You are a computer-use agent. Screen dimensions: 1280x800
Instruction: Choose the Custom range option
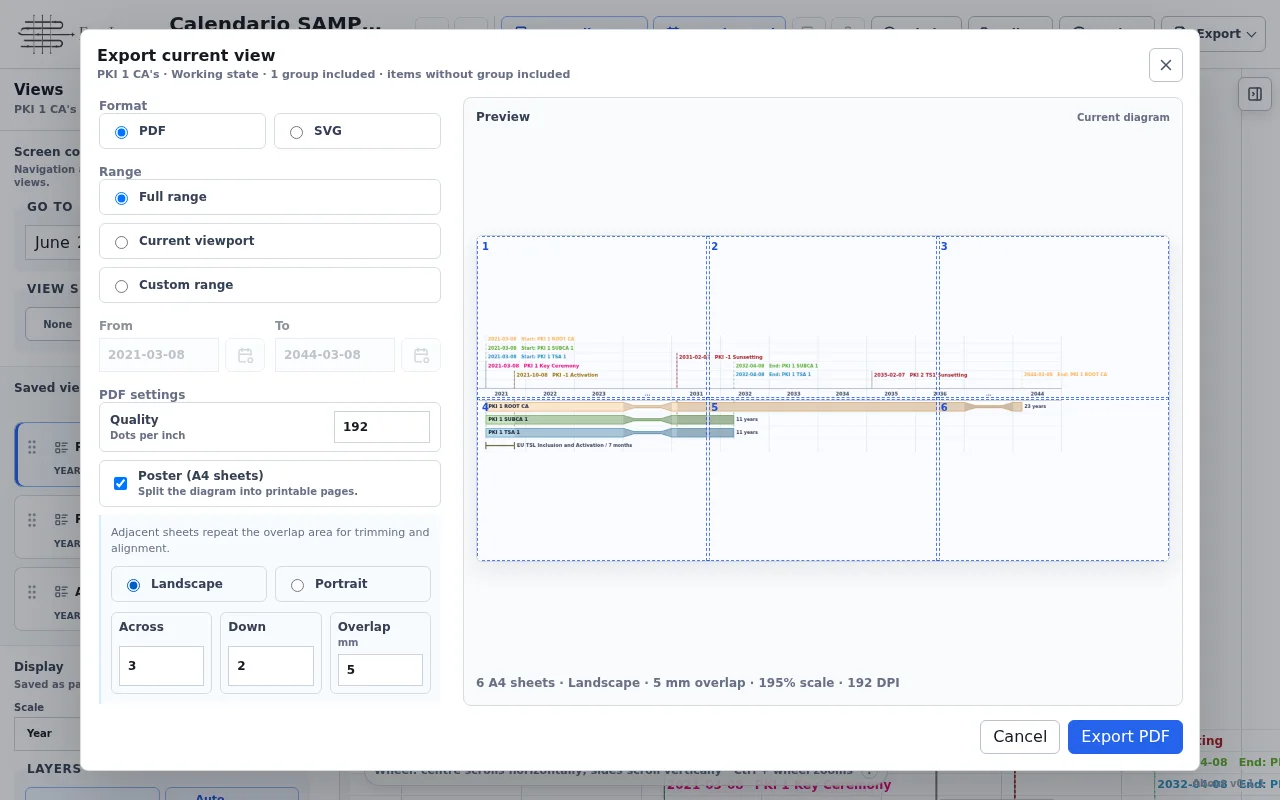(270, 285)
